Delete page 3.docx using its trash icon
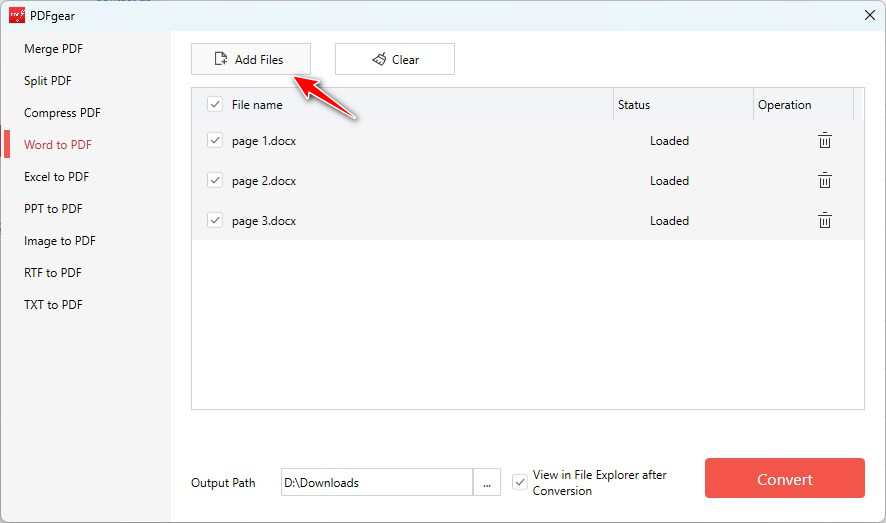Viewport: 886px width, 523px height. coord(824,220)
